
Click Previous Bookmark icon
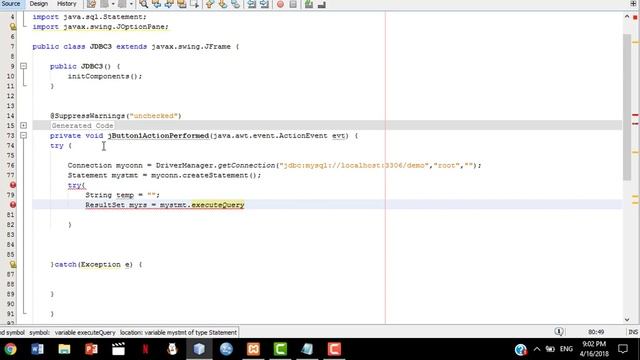[210, 4]
